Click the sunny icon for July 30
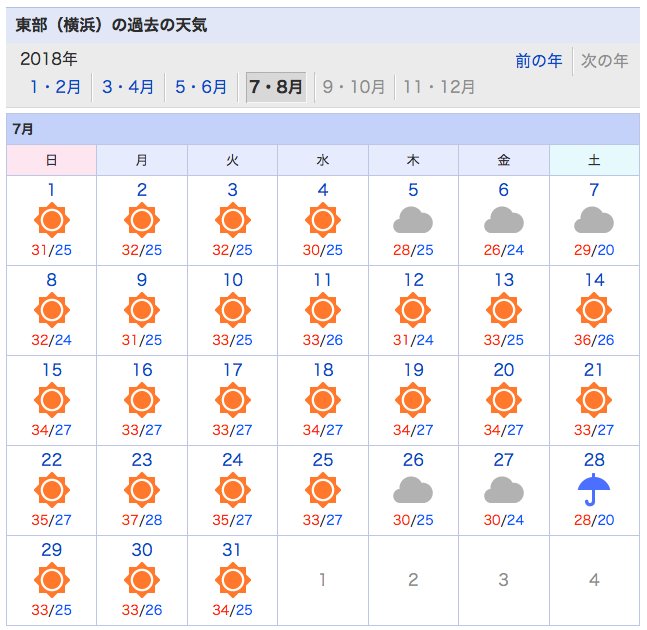This screenshot has width=647, height=630. (x=142, y=580)
